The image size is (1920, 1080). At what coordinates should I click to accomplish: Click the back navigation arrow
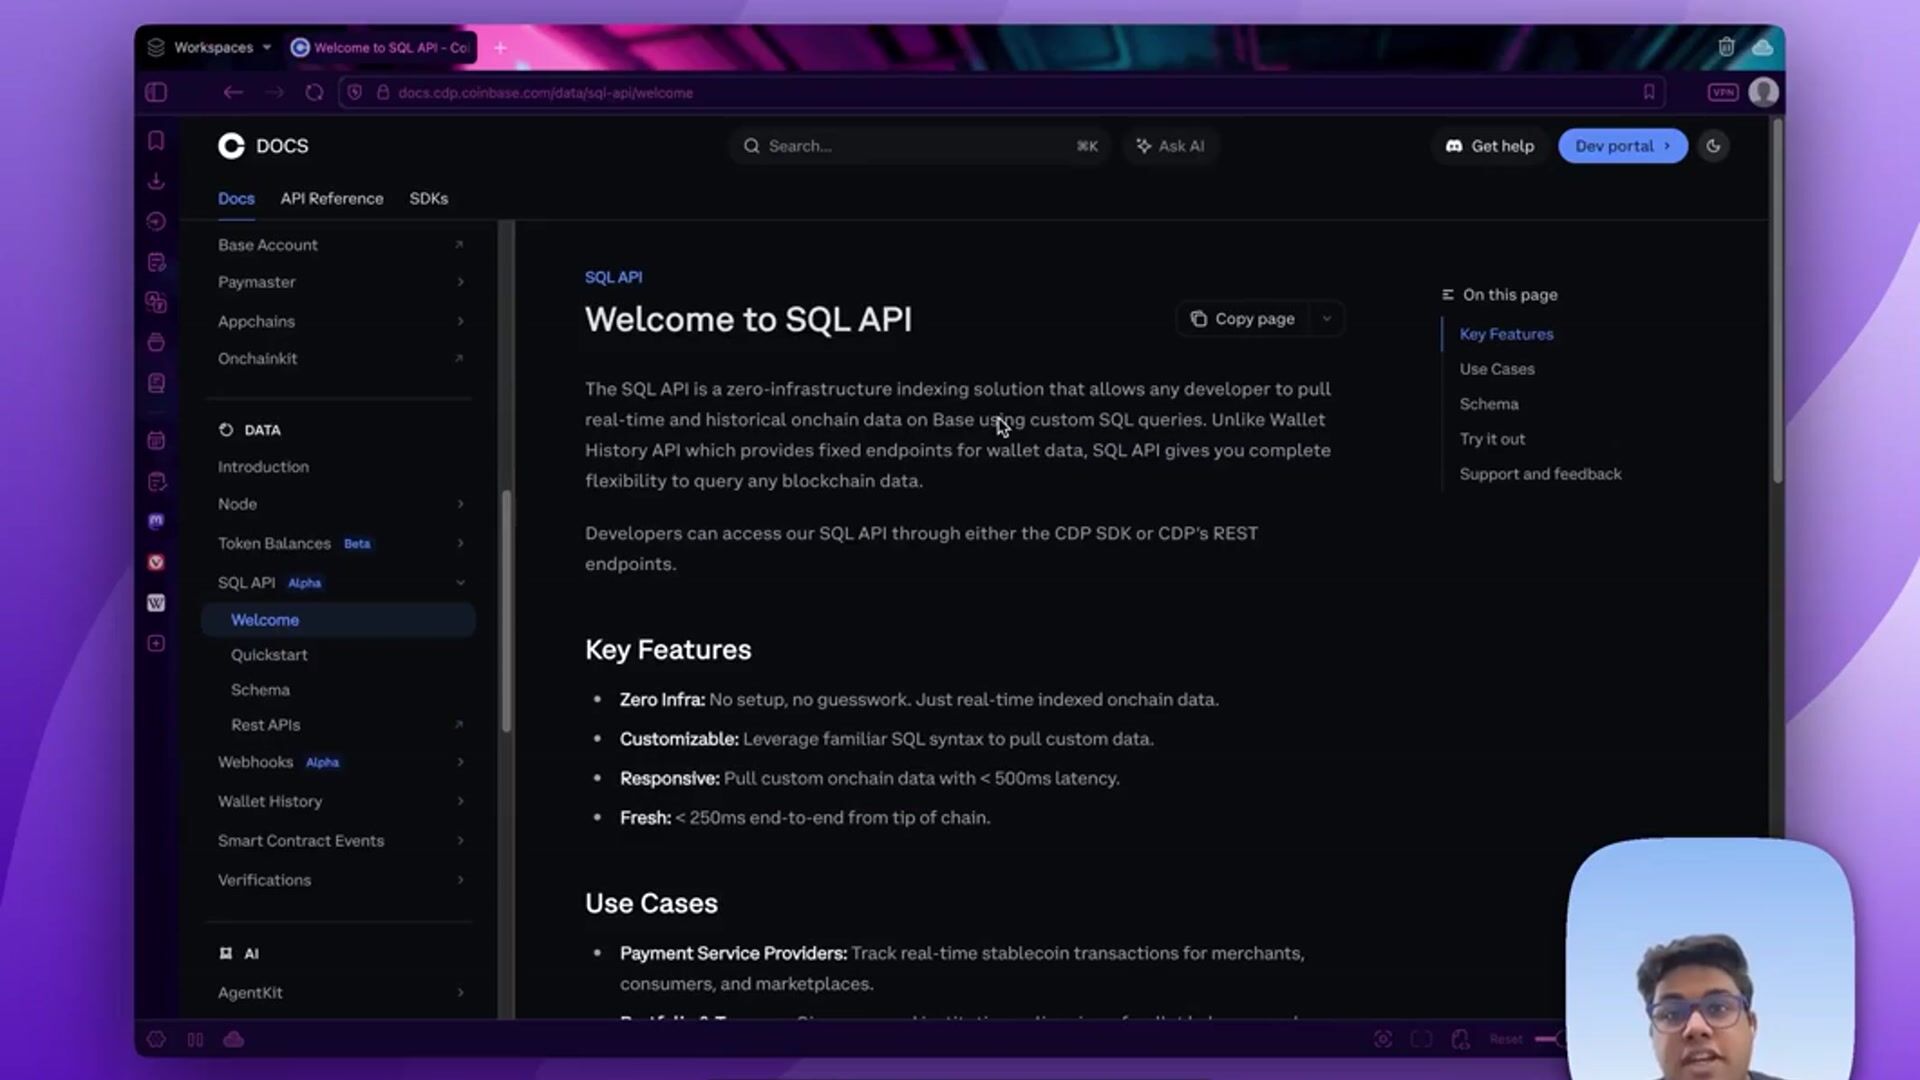click(232, 92)
